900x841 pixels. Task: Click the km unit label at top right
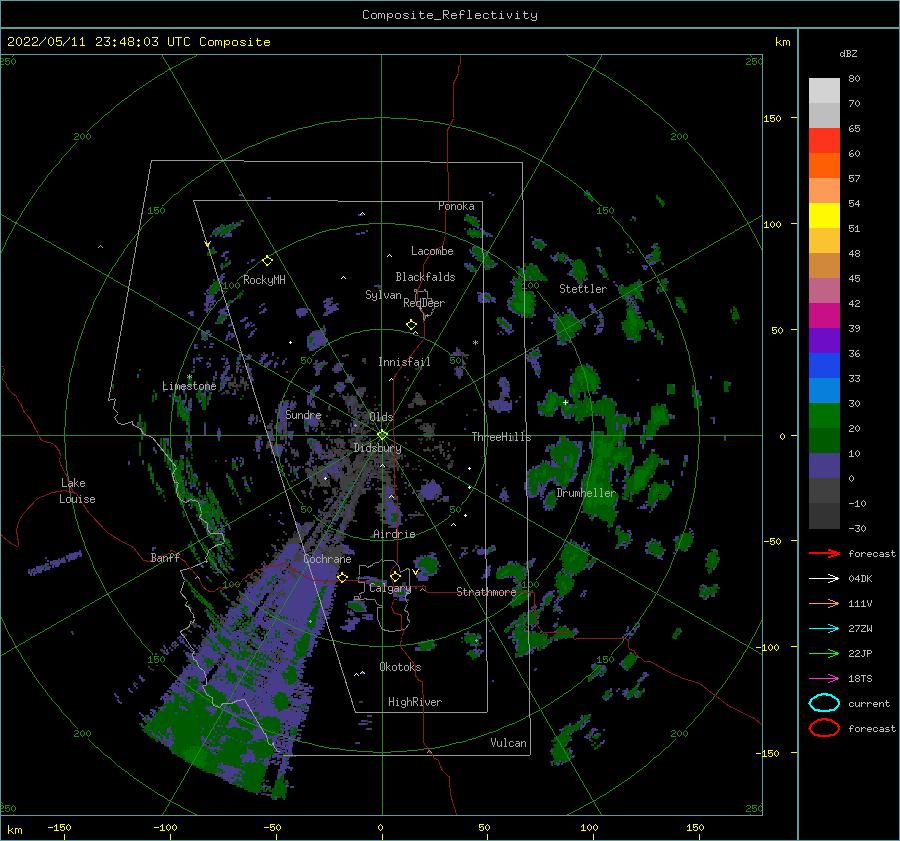point(782,42)
